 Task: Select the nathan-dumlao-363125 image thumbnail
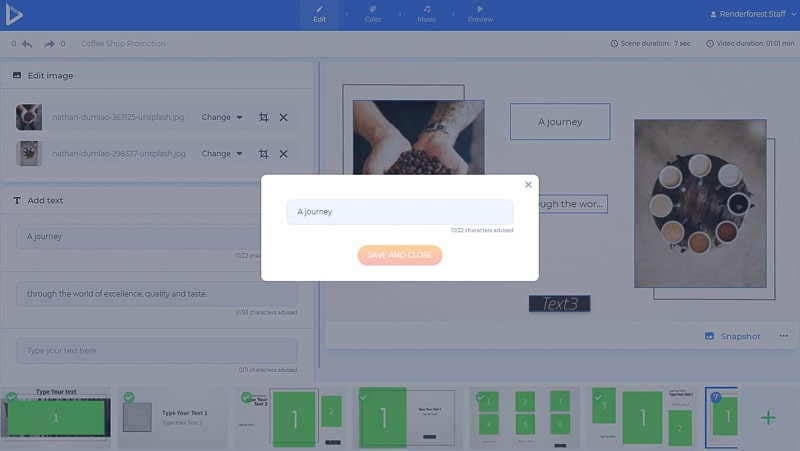click(x=29, y=117)
